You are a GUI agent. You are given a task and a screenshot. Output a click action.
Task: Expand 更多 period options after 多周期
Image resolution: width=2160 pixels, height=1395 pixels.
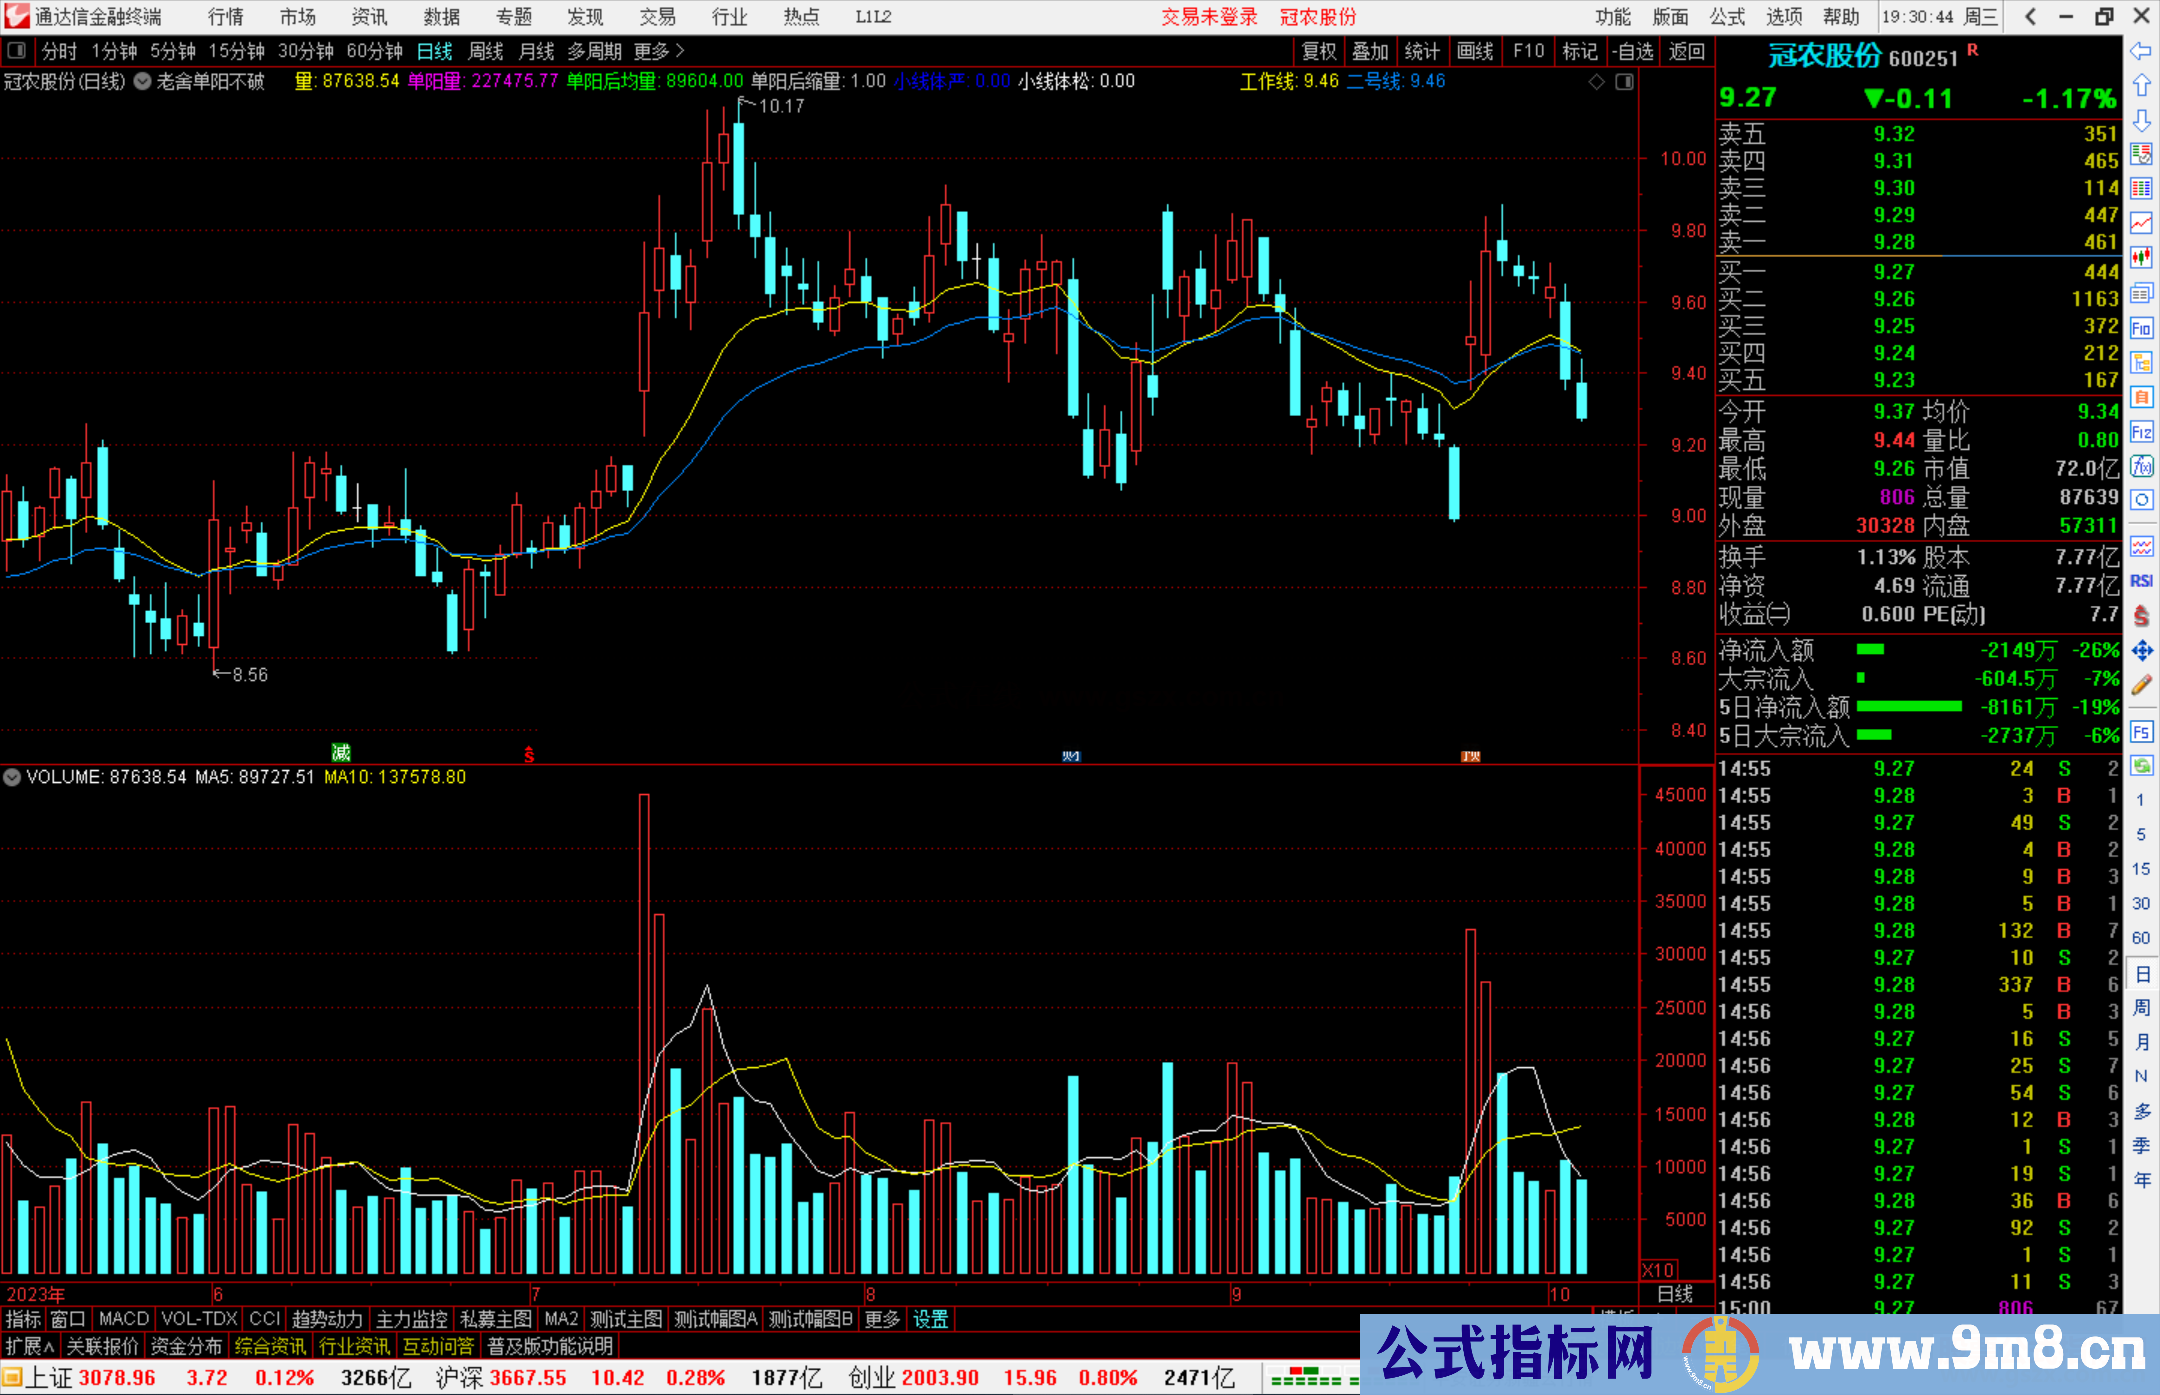[659, 51]
